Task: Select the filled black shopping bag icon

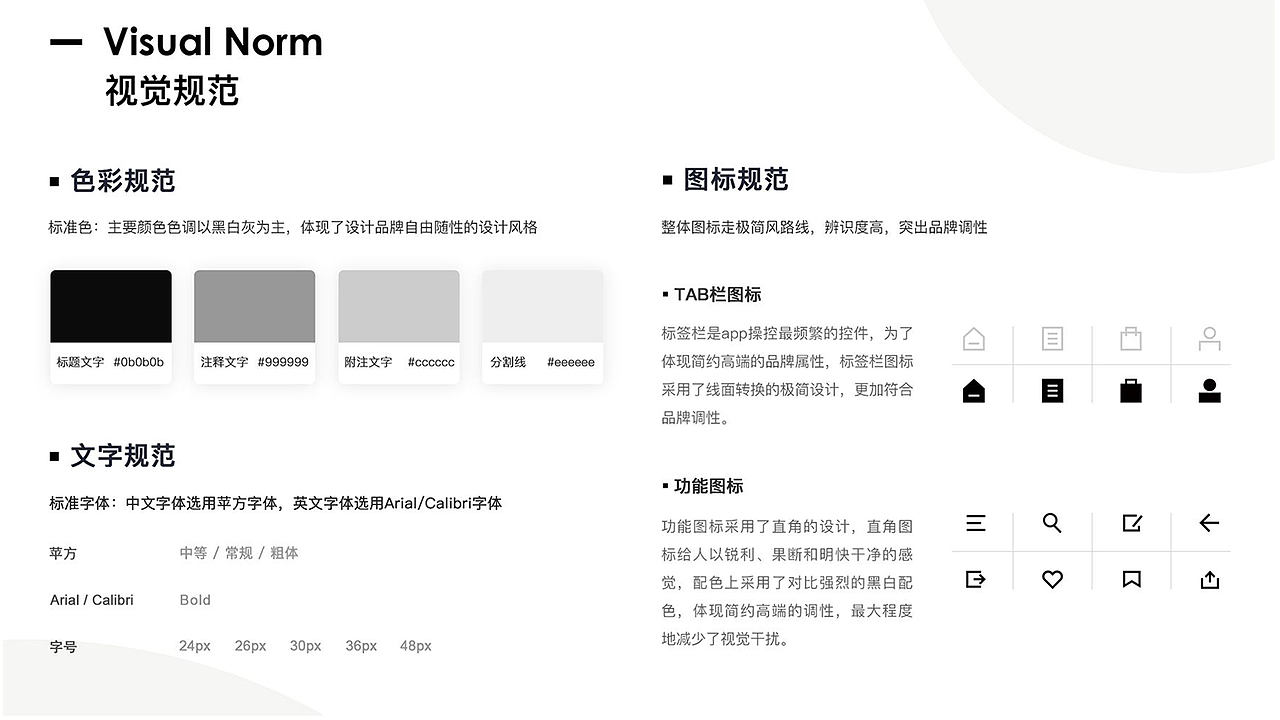Action: pos(1131,390)
